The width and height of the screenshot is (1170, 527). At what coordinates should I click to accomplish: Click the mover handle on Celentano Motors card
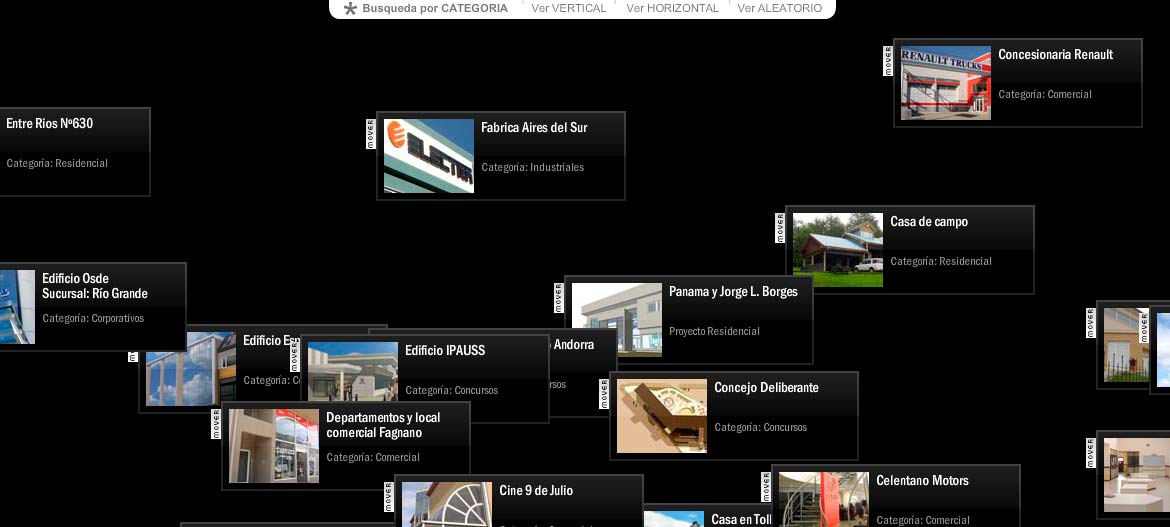point(766,486)
